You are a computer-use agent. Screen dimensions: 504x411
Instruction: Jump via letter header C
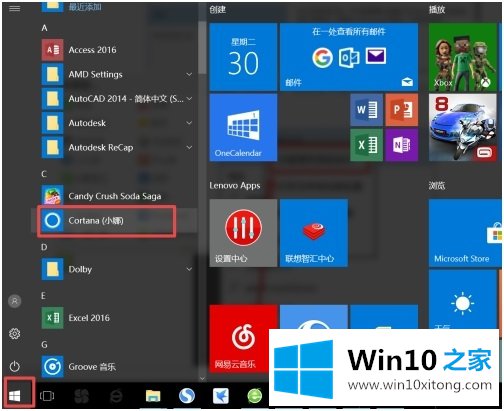pos(44,174)
